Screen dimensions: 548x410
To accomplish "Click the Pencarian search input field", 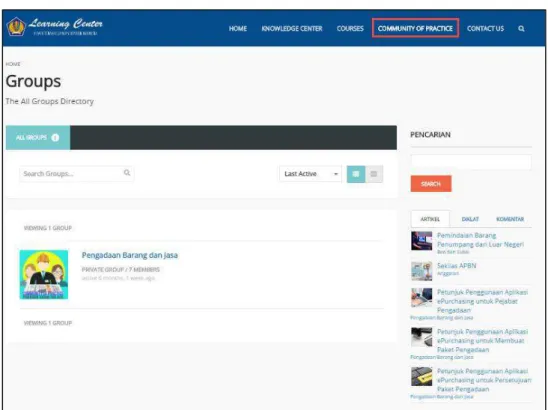I will pos(471,162).
